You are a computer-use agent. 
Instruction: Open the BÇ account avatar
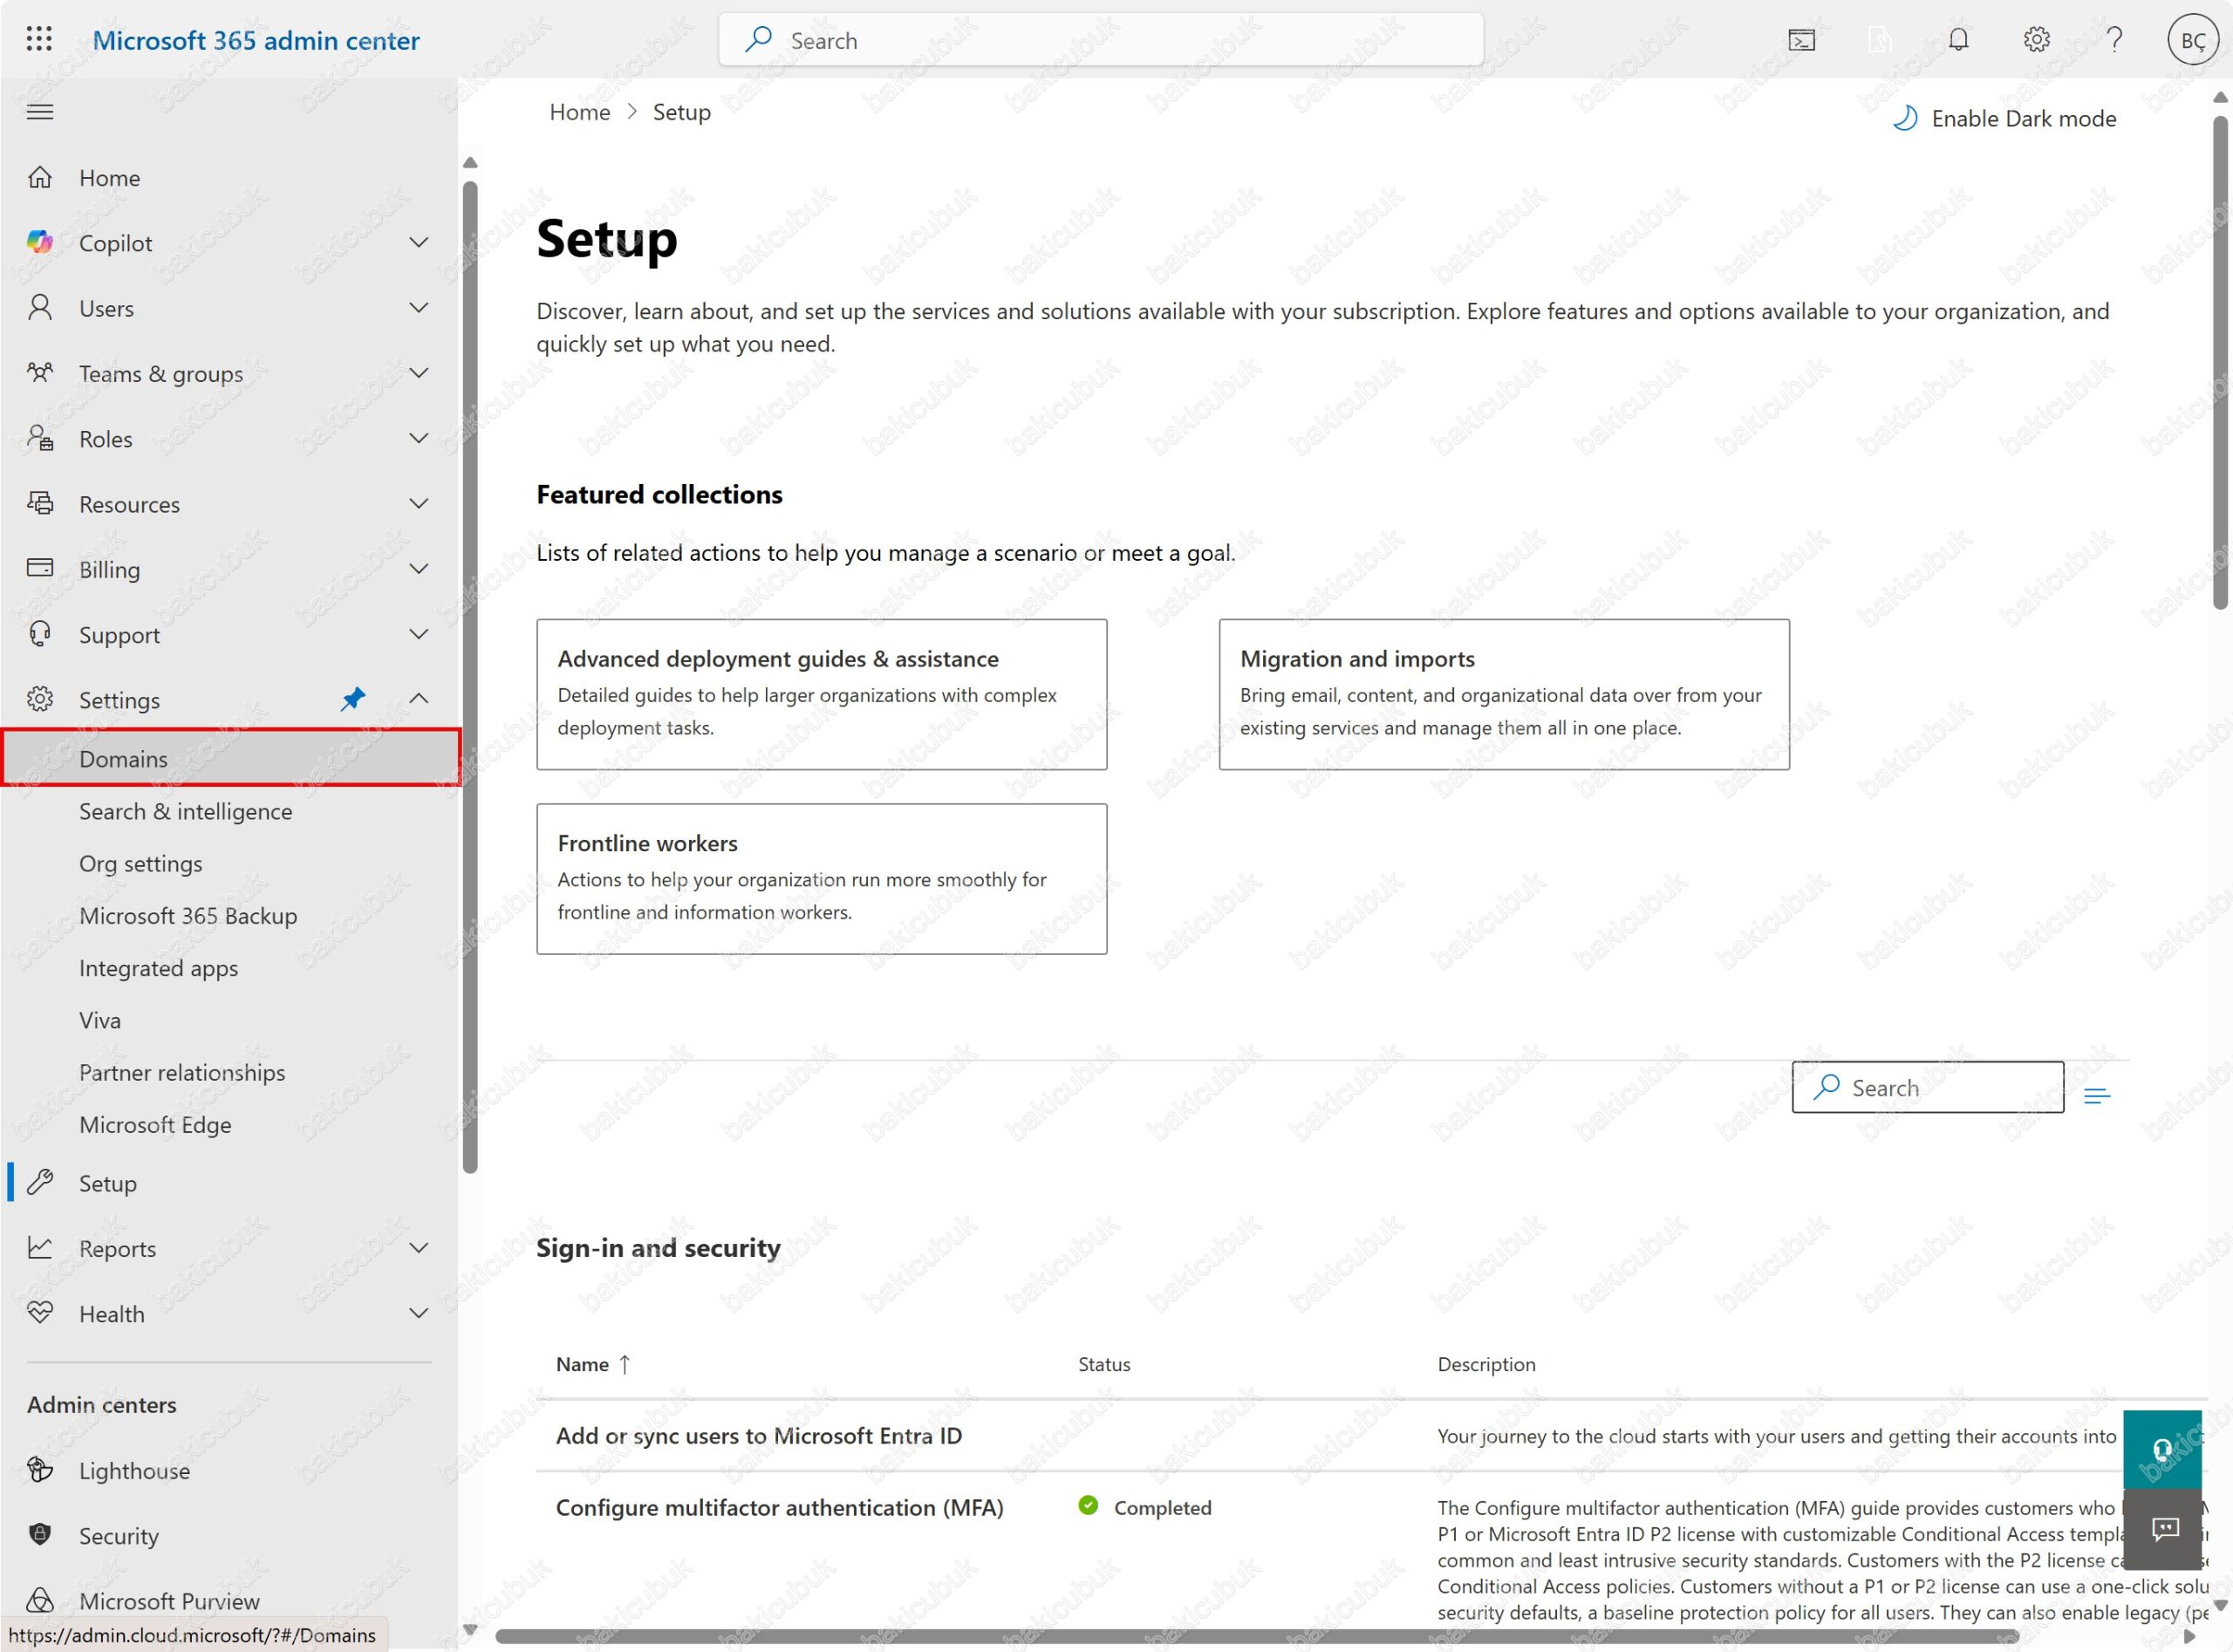(x=2192, y=40)
